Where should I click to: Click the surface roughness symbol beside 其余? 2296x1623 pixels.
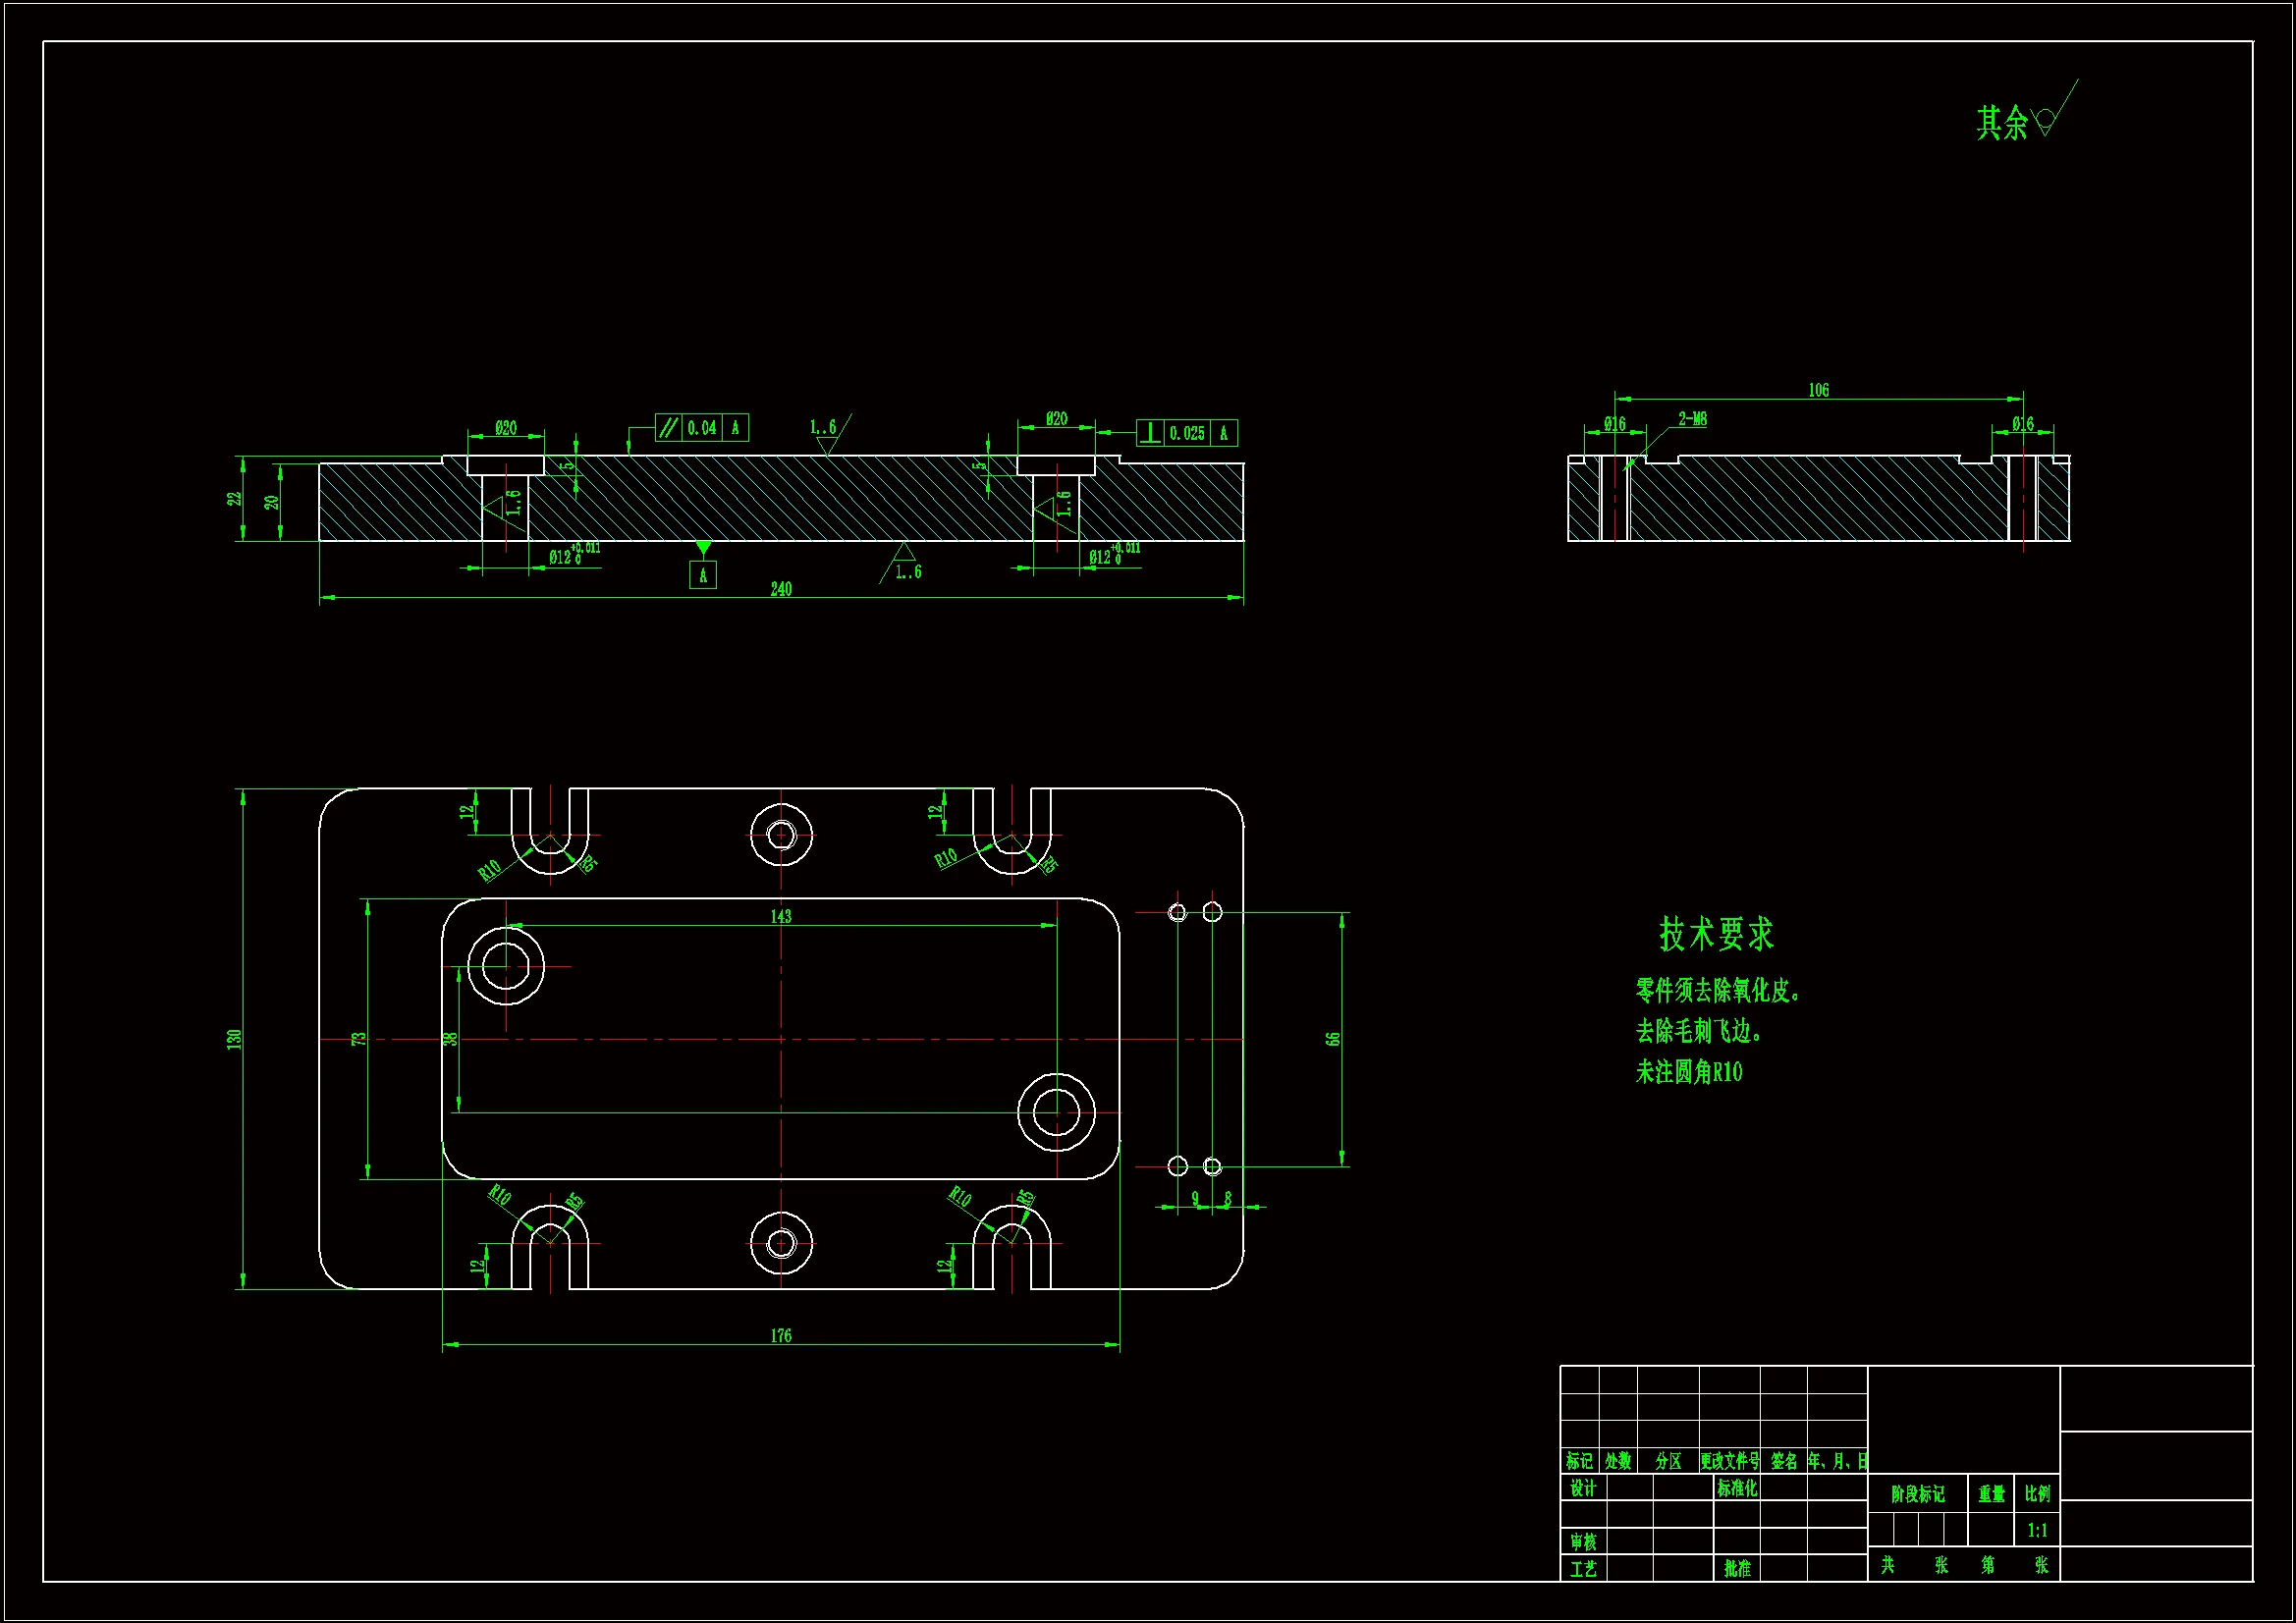(2047, 120)
